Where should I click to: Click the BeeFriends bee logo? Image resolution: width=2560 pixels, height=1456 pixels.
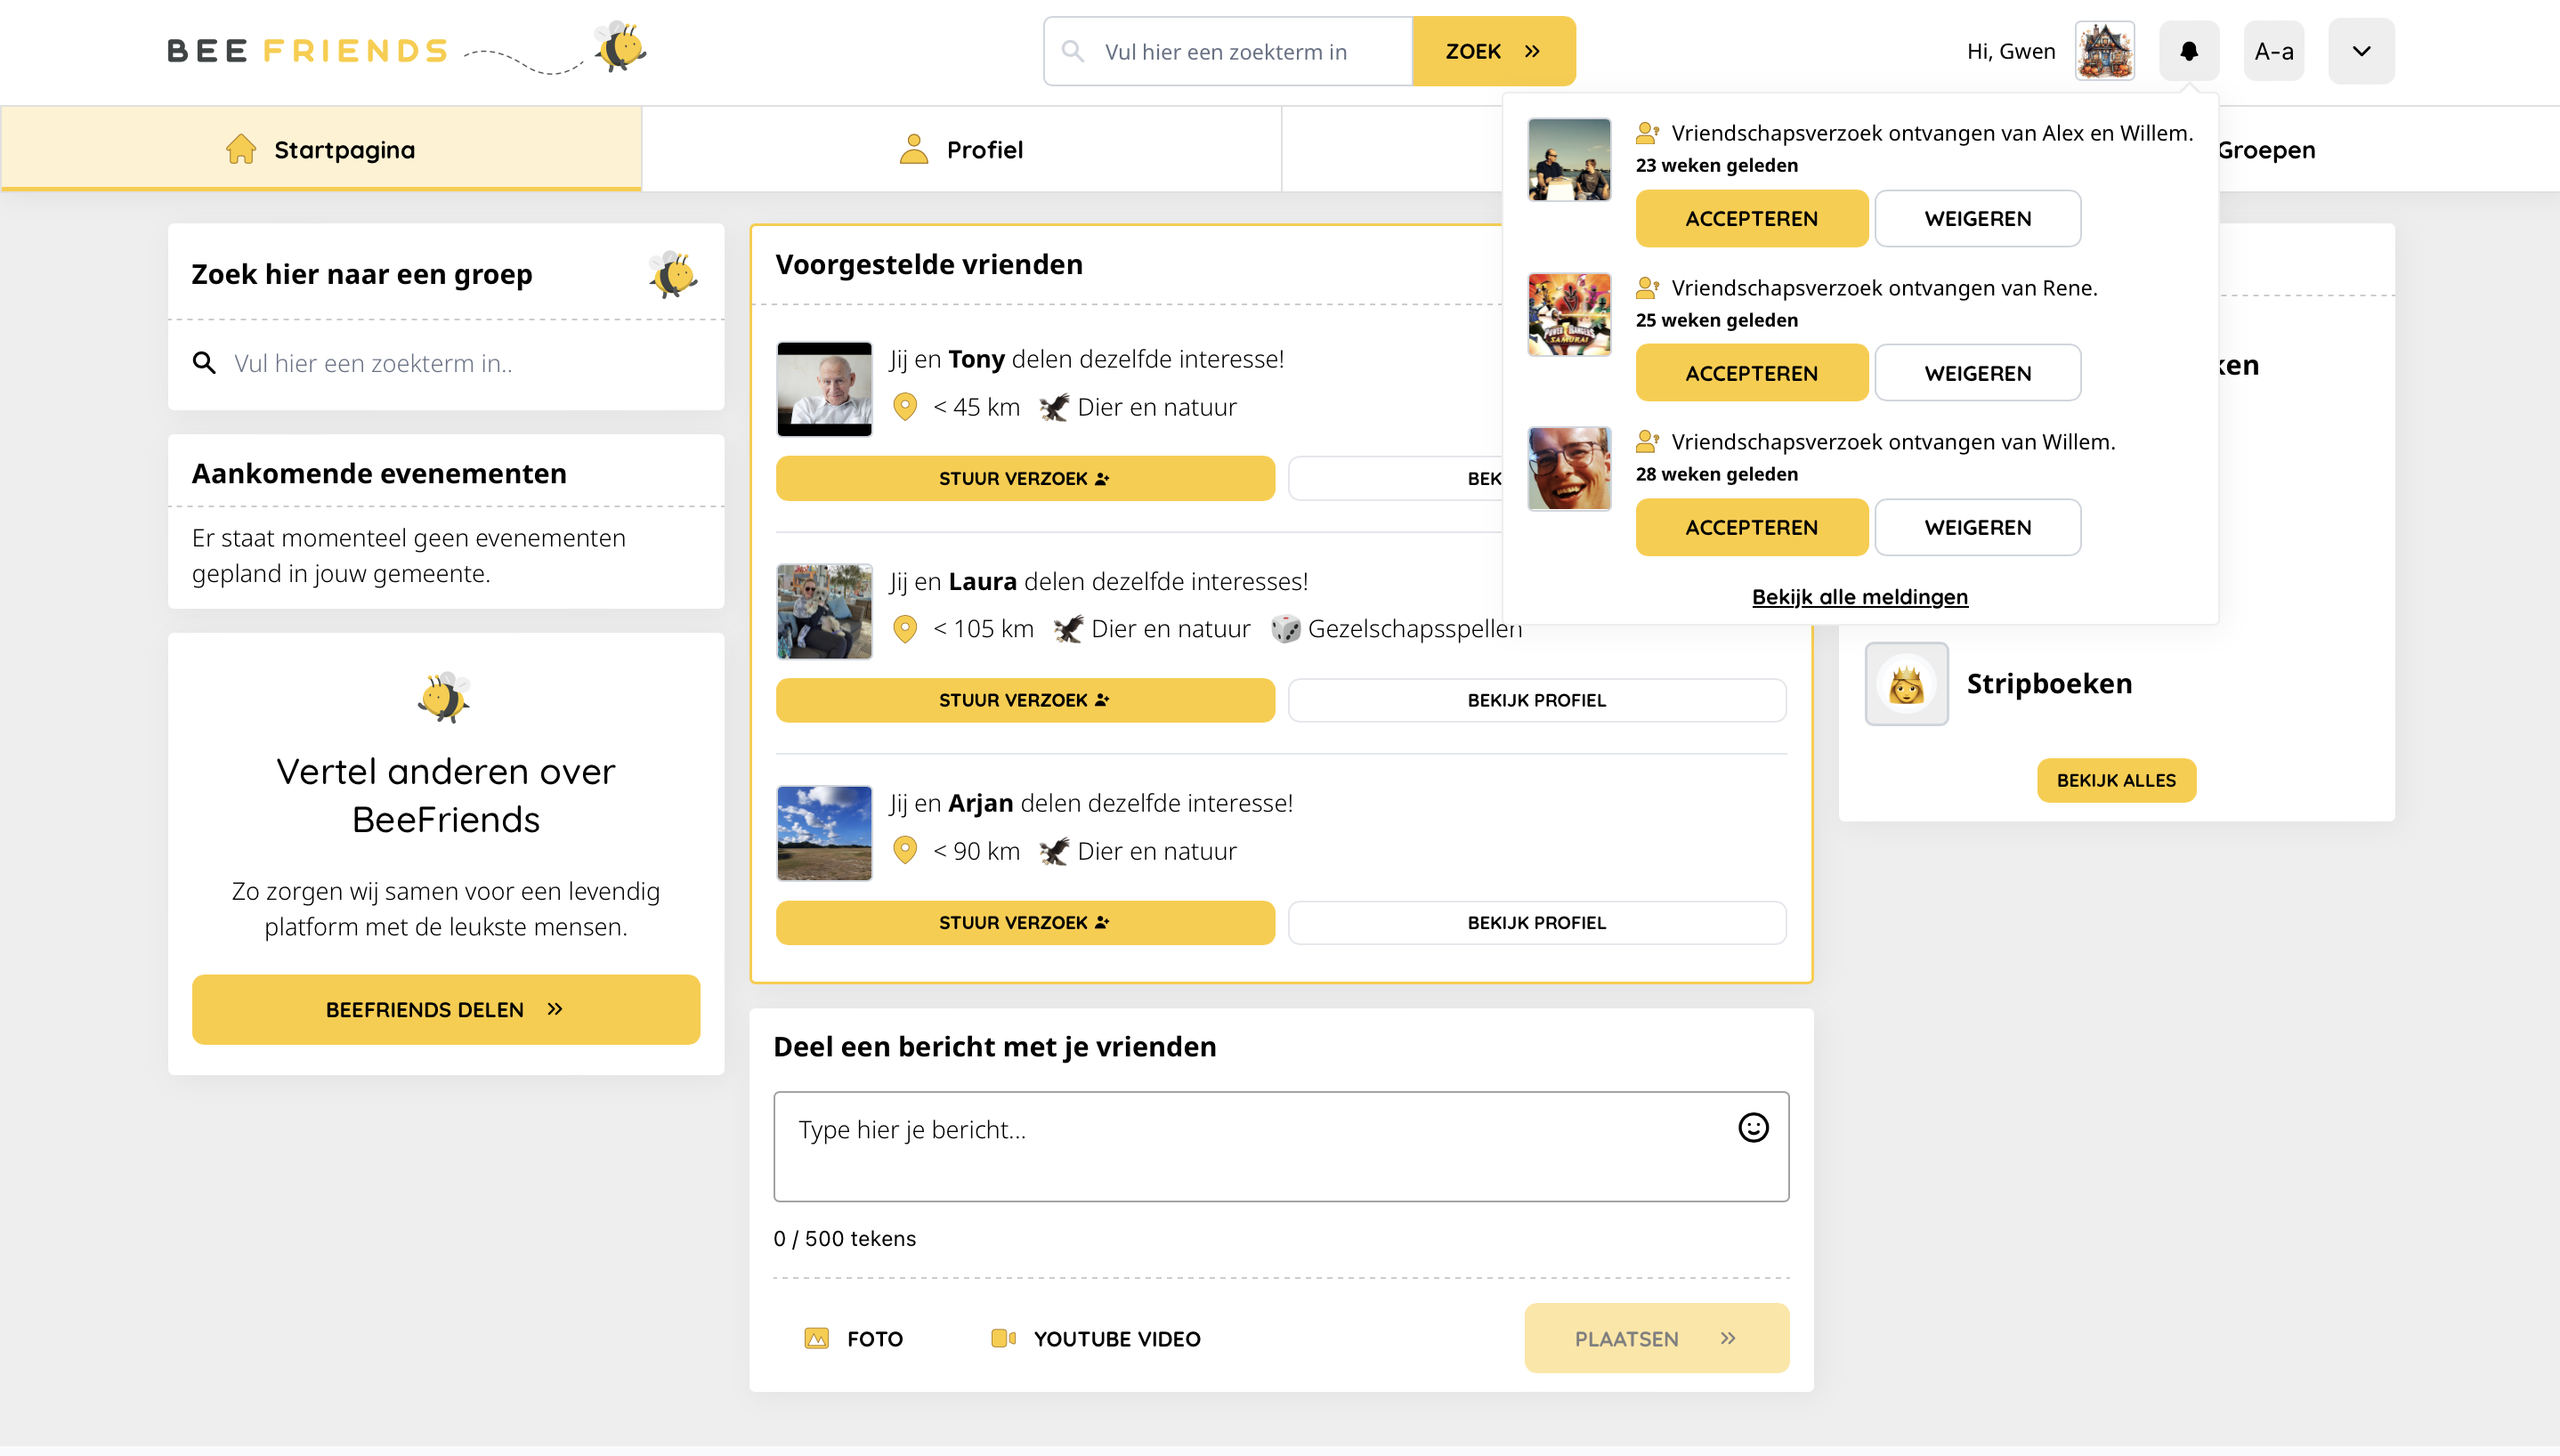click(x=620, y=47)
